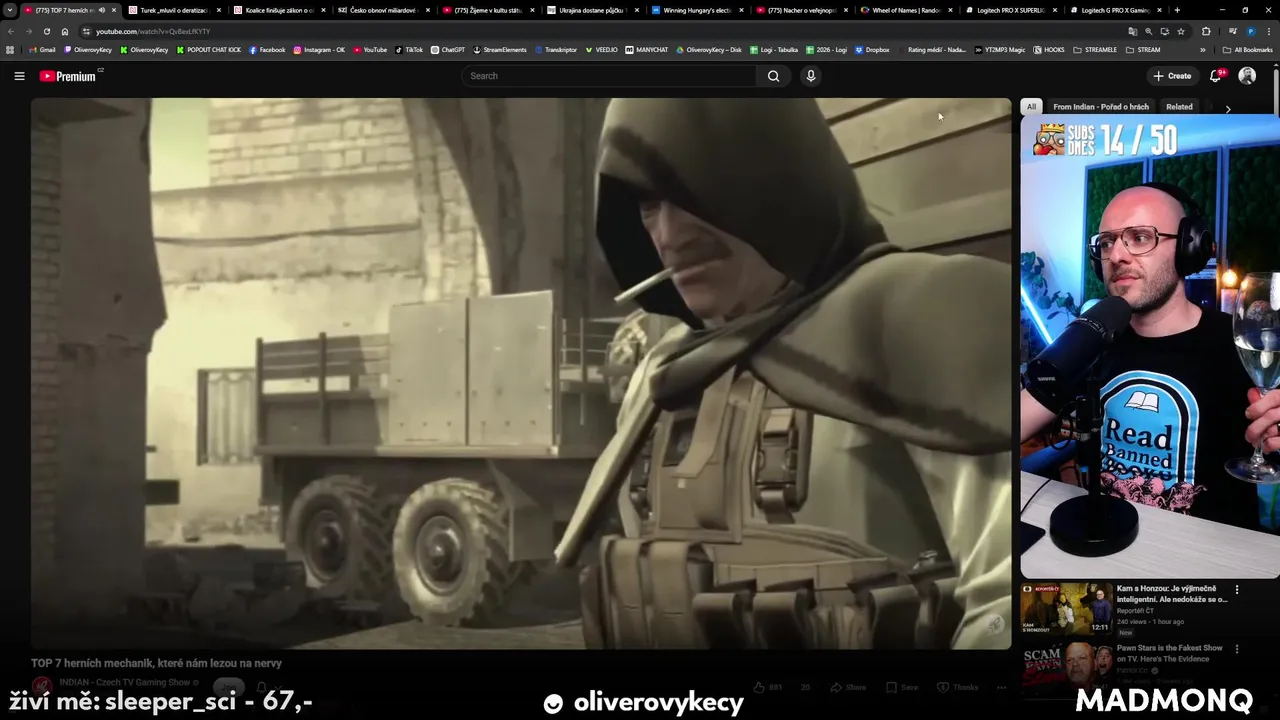Open the Create button

click(x=1172, y=76)
